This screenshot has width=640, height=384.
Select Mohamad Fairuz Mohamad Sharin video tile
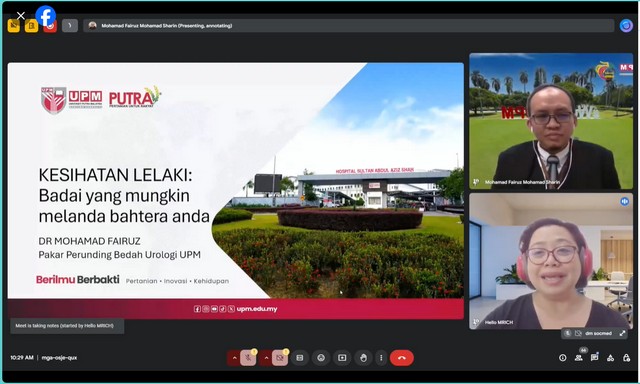pyautogui.click(x=551, y=121)
